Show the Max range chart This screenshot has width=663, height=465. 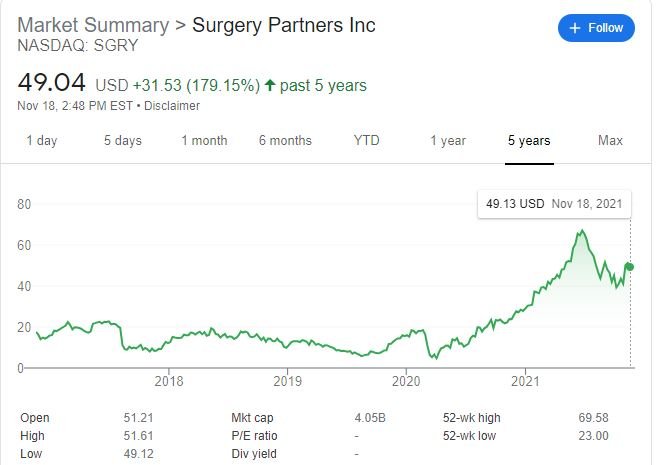(x=610, y=140)
